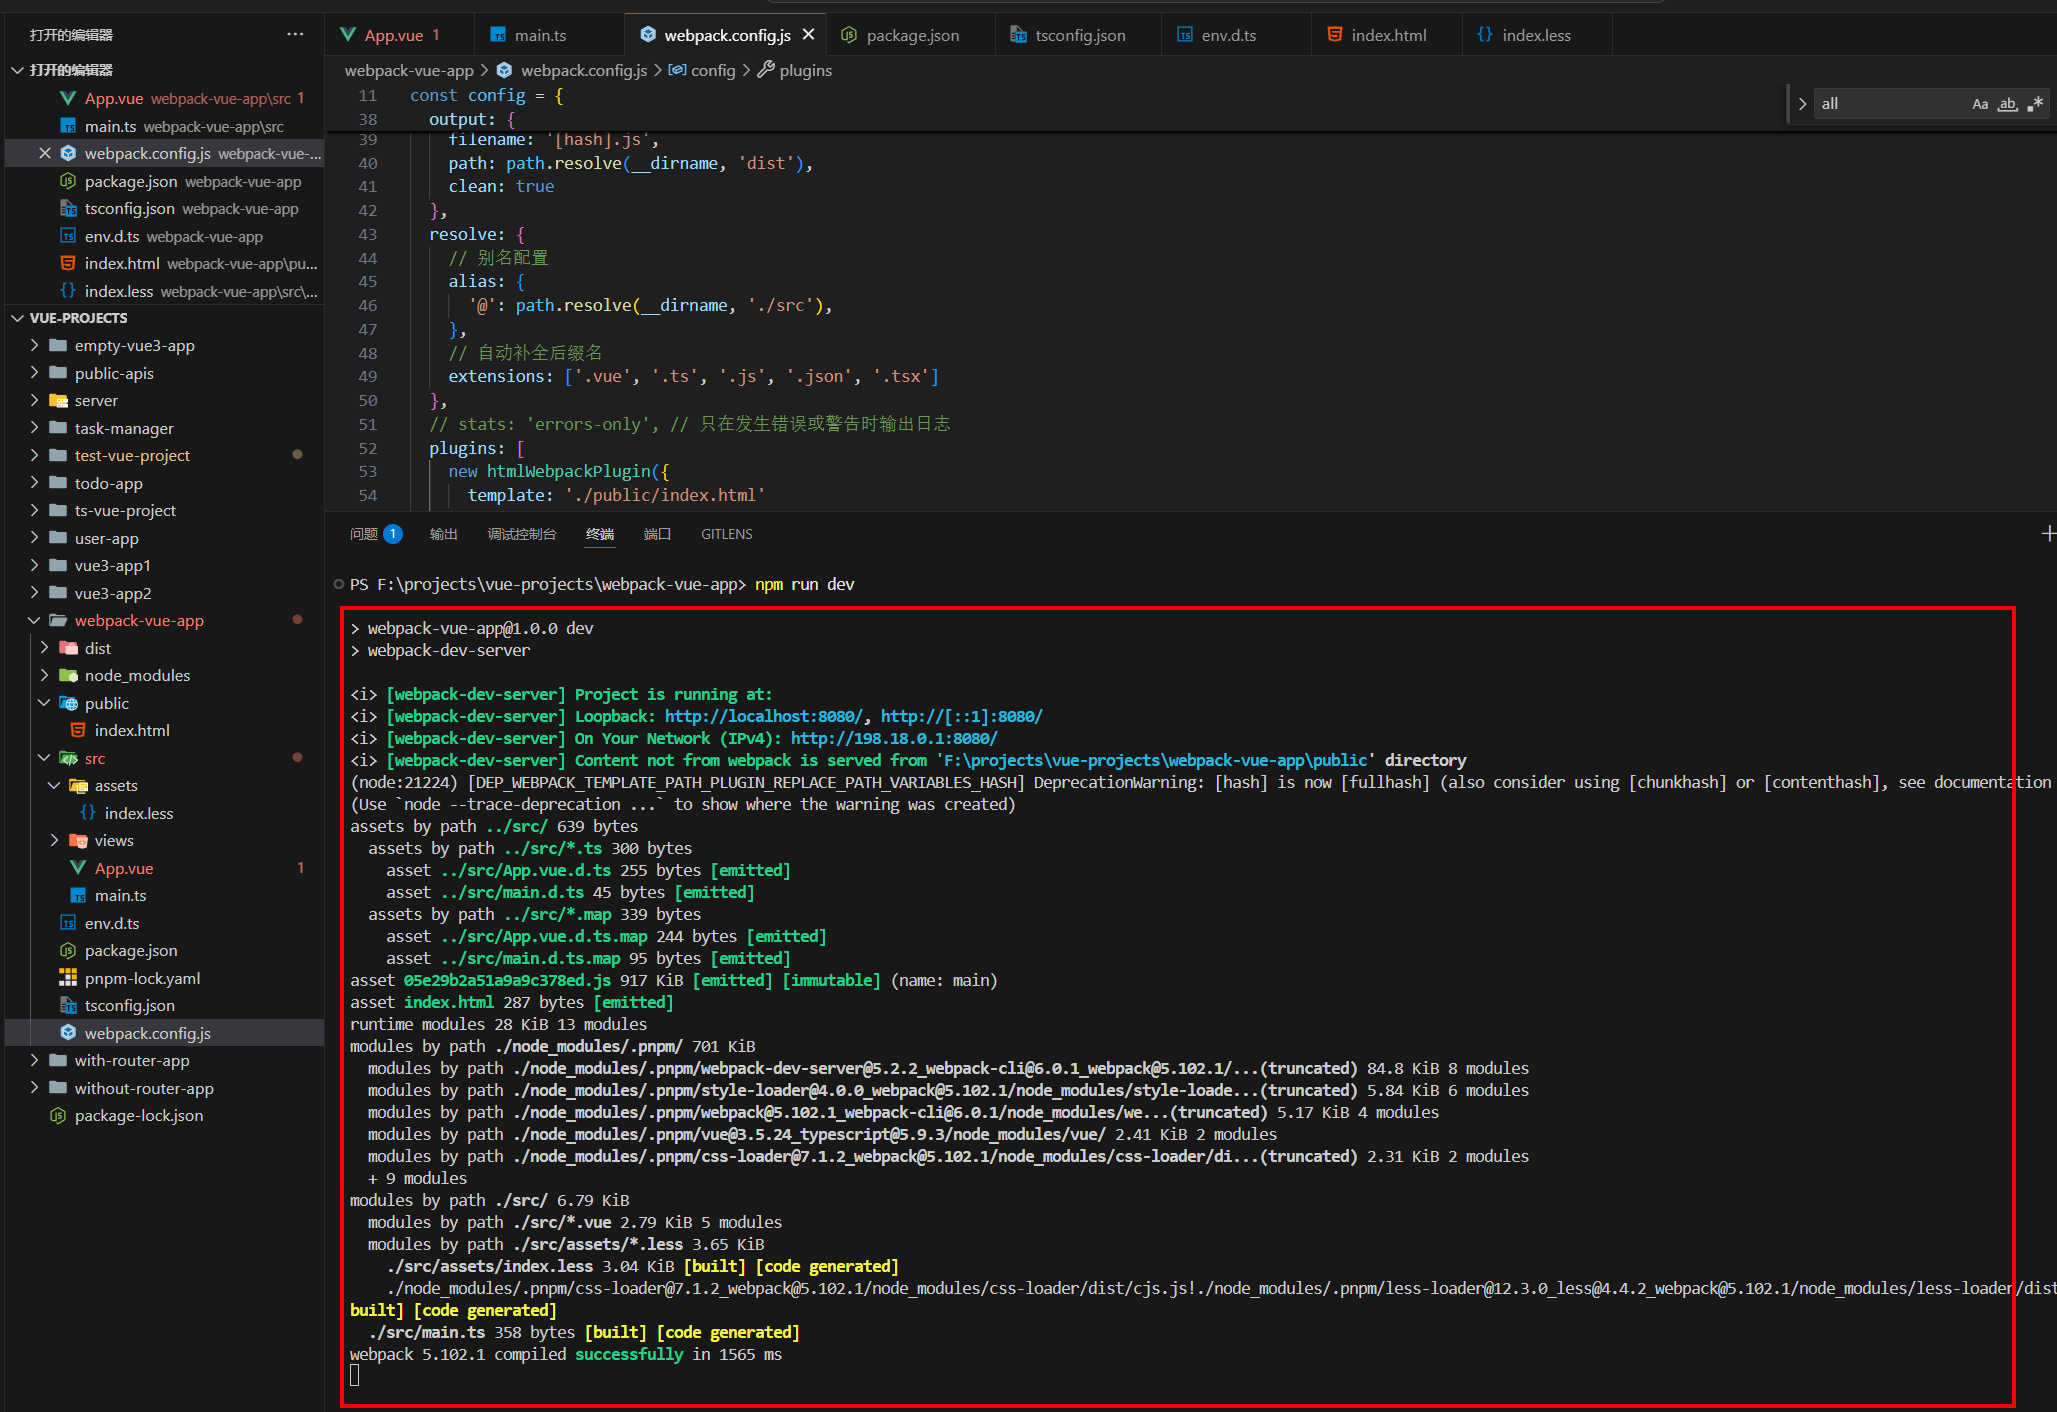Select the index.html tab icon

(x=1334, y=35)
